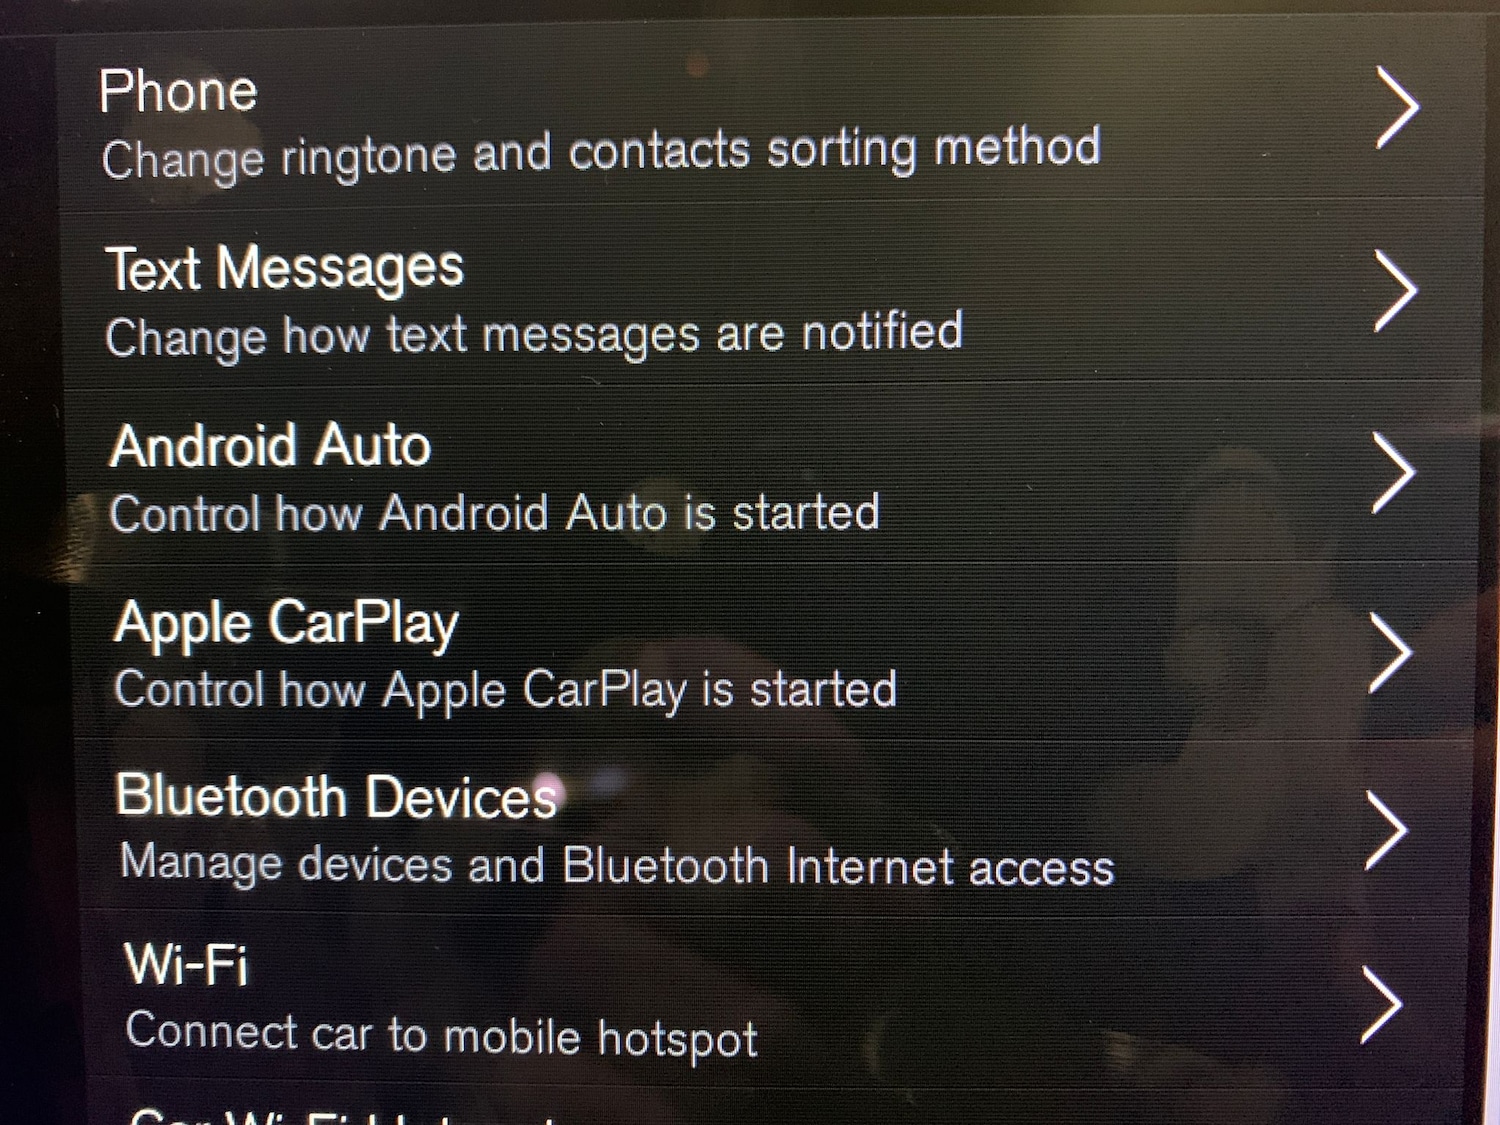1500x1125 pixels.
Task: Click the Wi-Fi title label
Action: [186, 965]
